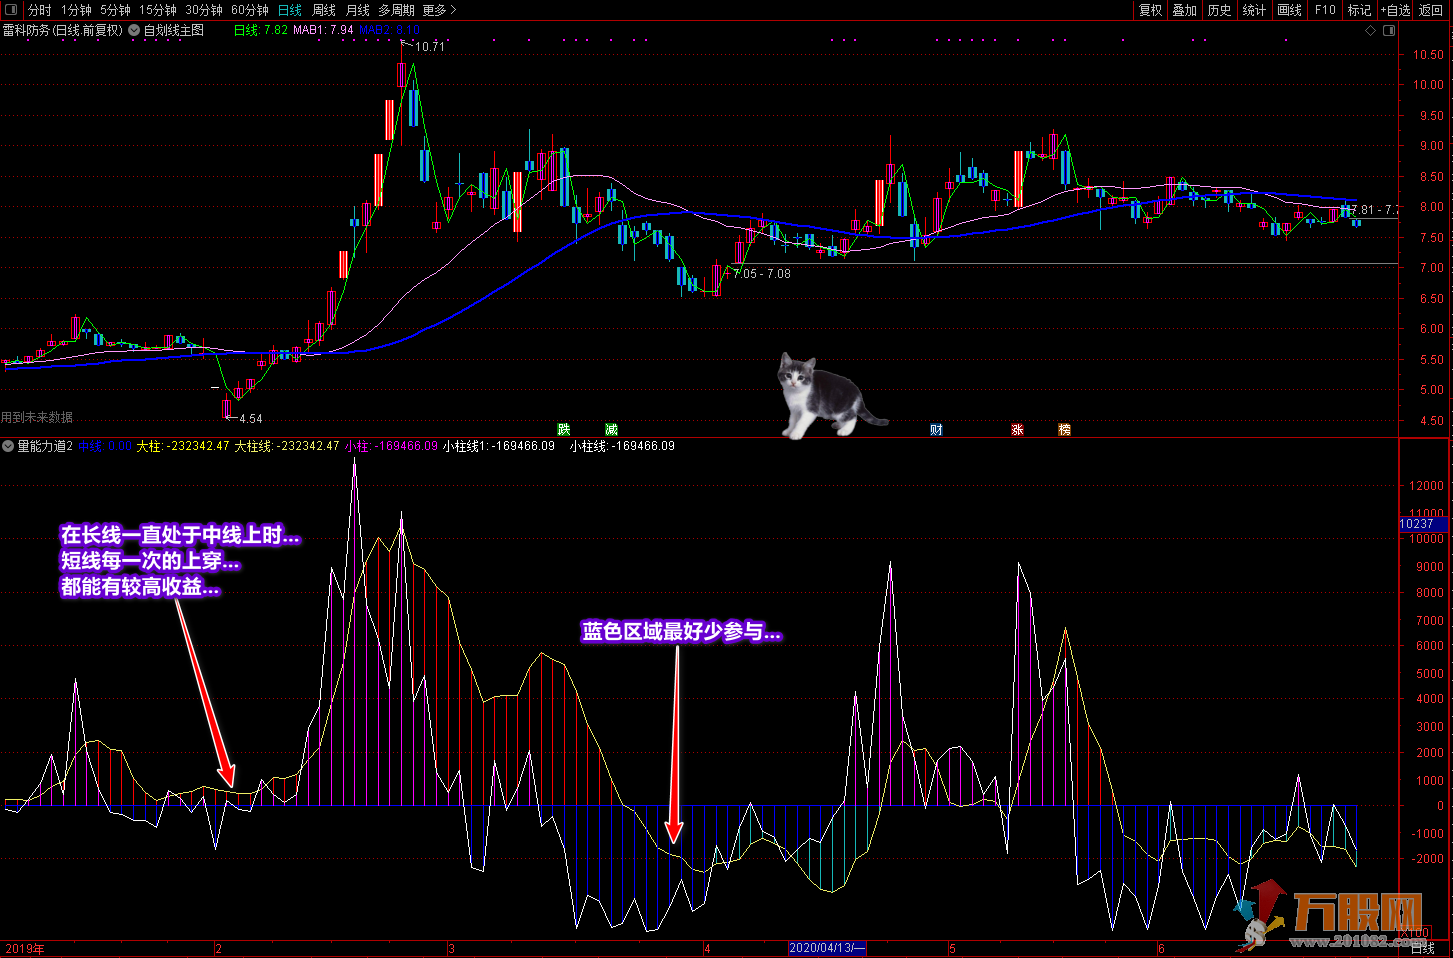Click the green 跌 event marker

point(564,429)
